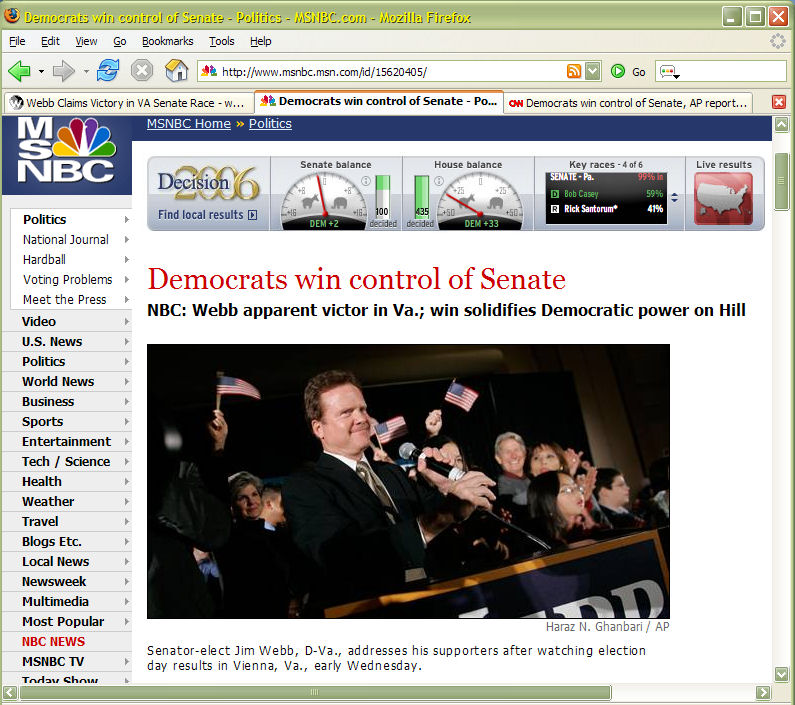The height and width of the screenshot is (705, 795).
Task: Expand the Video section arrow
Action: coord(126,322)
